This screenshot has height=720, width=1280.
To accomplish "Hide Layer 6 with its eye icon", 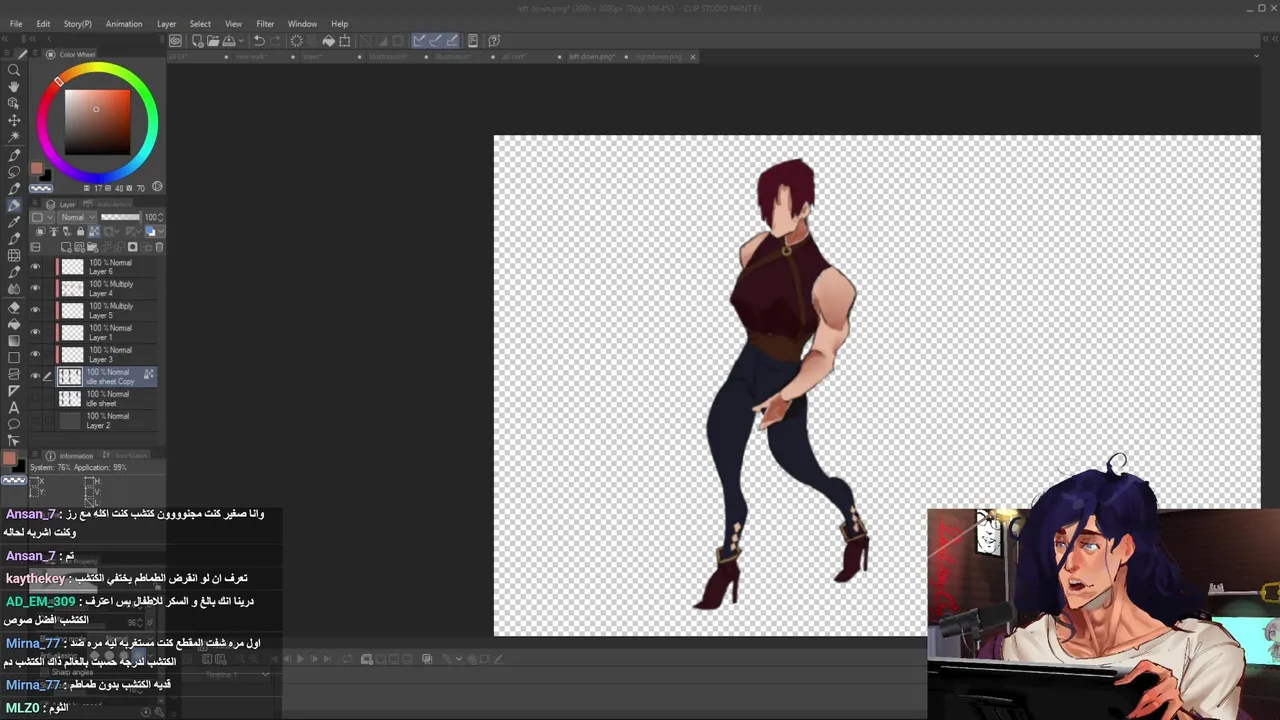I will coord(35,267).
